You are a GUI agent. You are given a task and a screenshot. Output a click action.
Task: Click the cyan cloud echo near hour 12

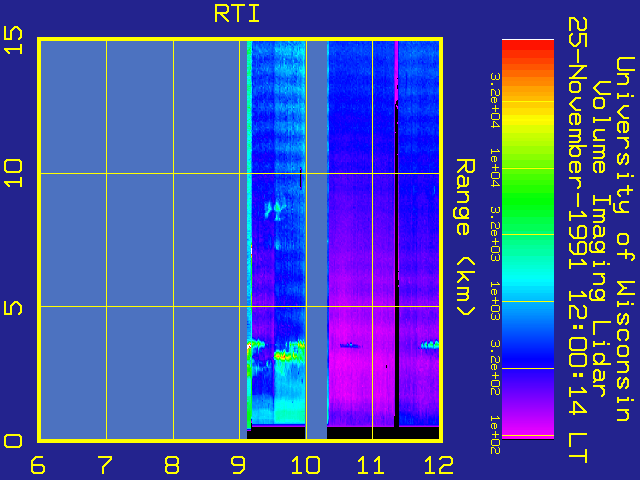430,345
